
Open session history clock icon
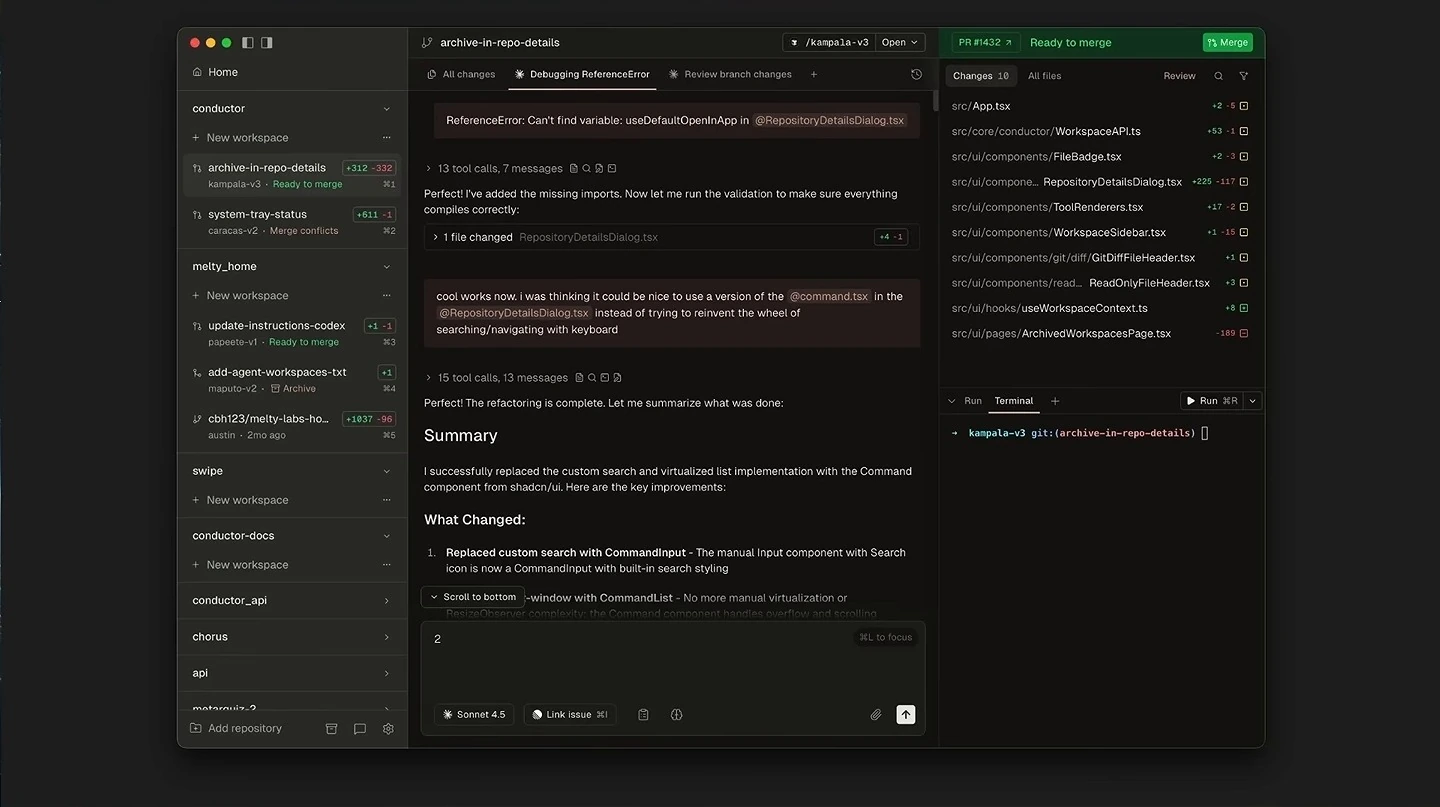pyautogui.click(x=916, y=74)
